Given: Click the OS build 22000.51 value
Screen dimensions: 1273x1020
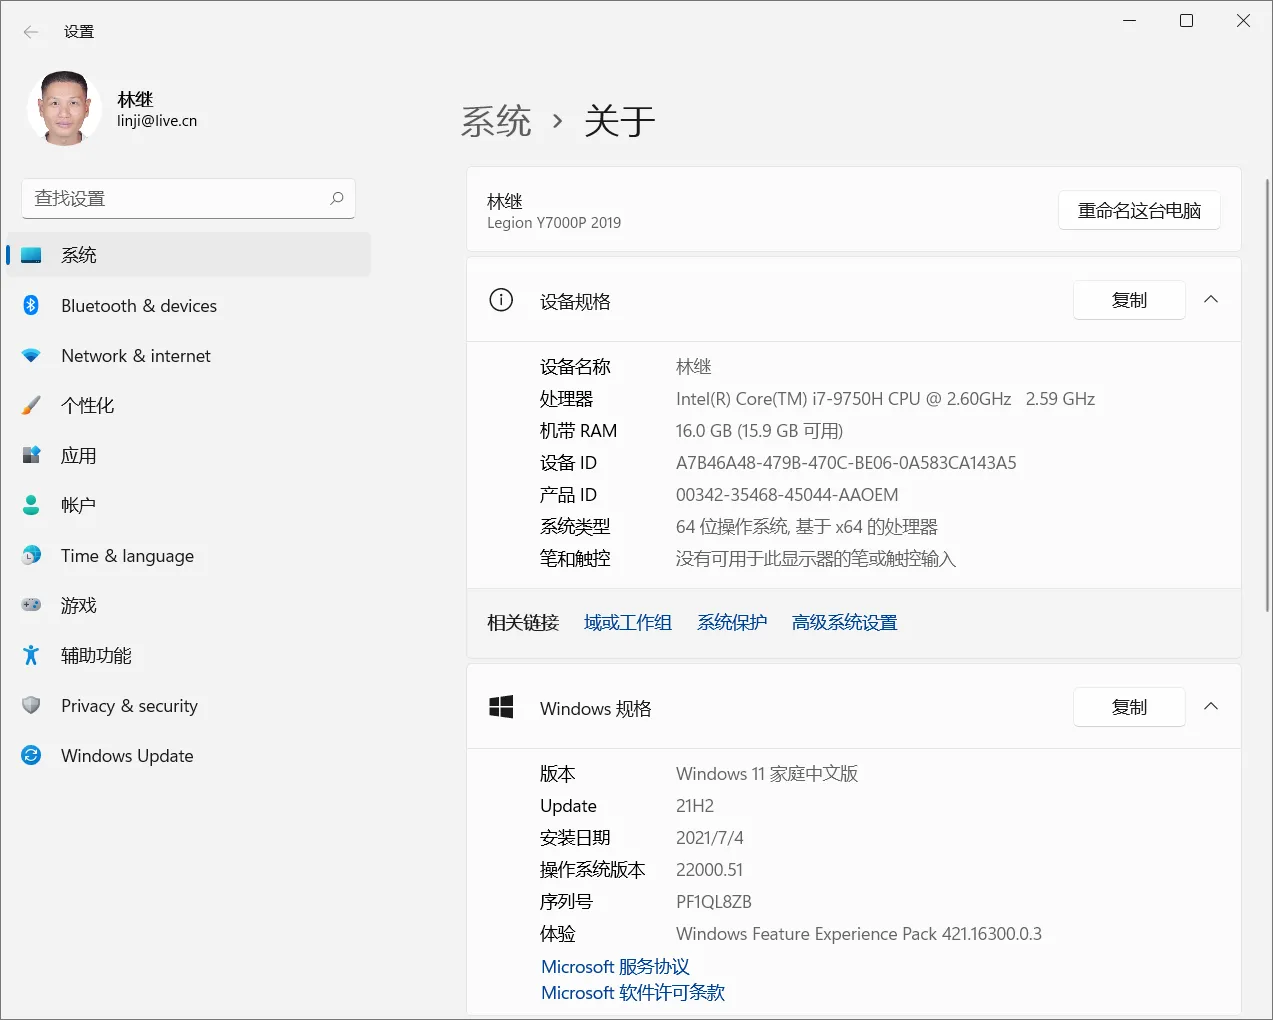Looking at the screenshot, I should pos(710,870).
